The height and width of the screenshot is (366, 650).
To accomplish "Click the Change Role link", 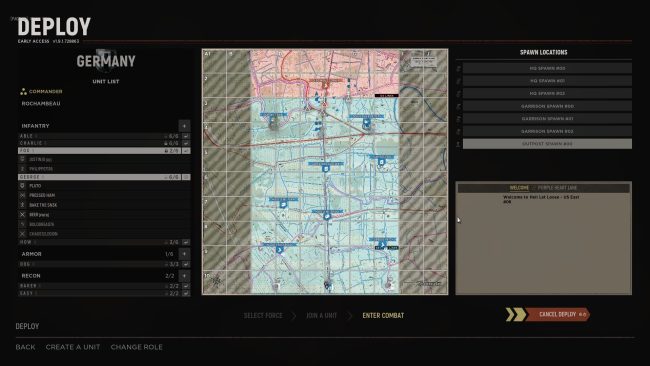I will [136, 347].
